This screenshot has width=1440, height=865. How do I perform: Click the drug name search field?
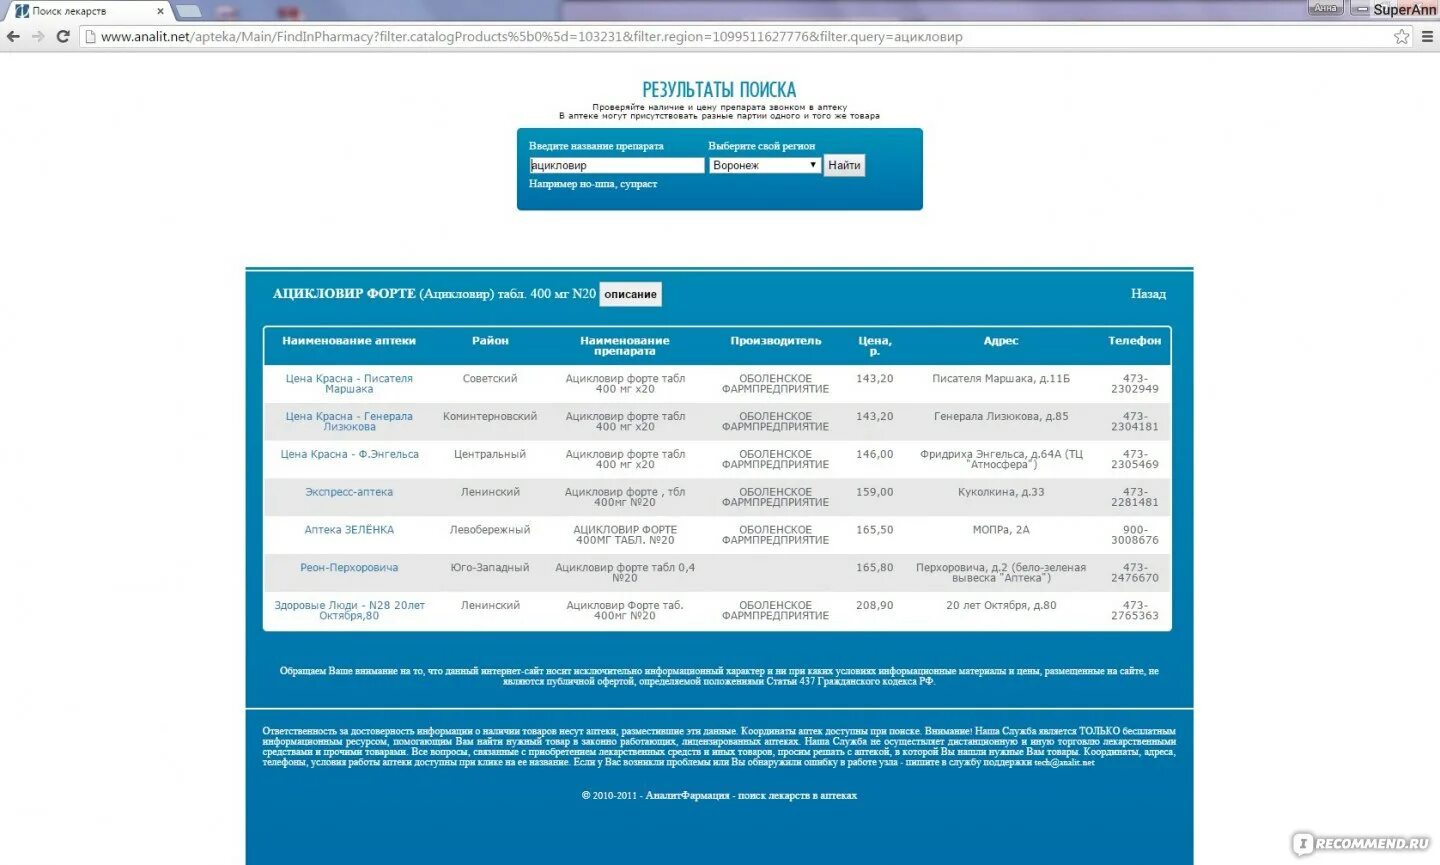(616, 166)
